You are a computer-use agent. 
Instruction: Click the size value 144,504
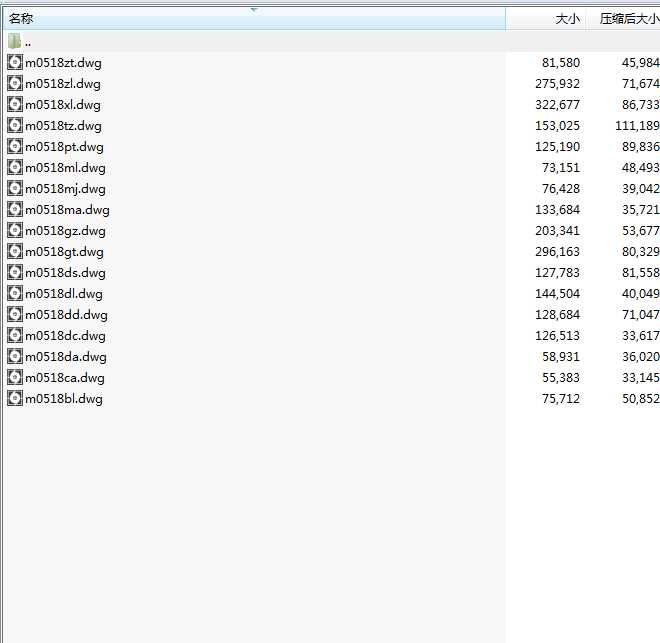557,294
